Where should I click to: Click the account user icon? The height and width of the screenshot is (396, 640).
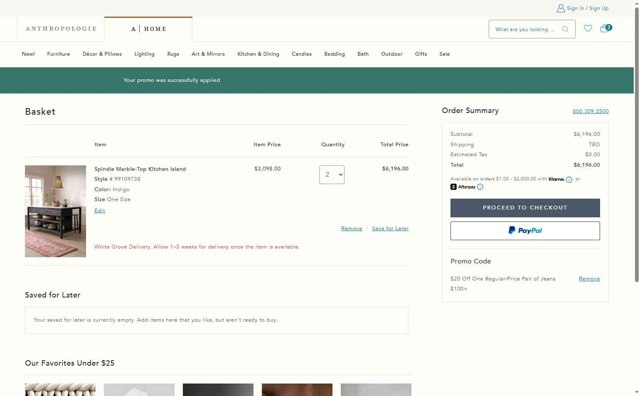click(x=561, y=8)
